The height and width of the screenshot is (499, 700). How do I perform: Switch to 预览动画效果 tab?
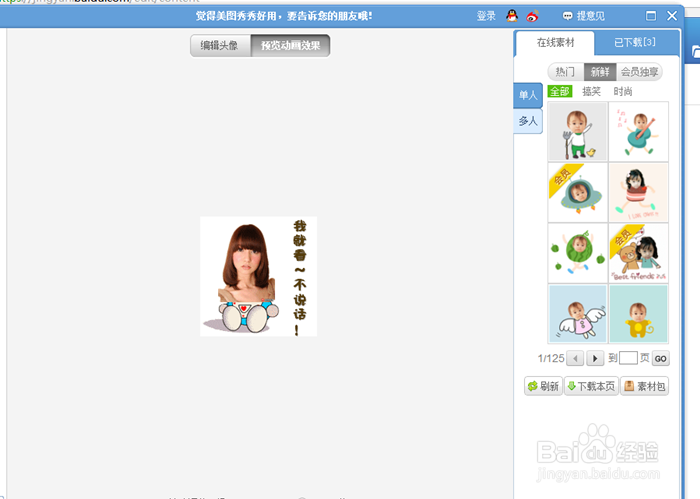point(291,46)
